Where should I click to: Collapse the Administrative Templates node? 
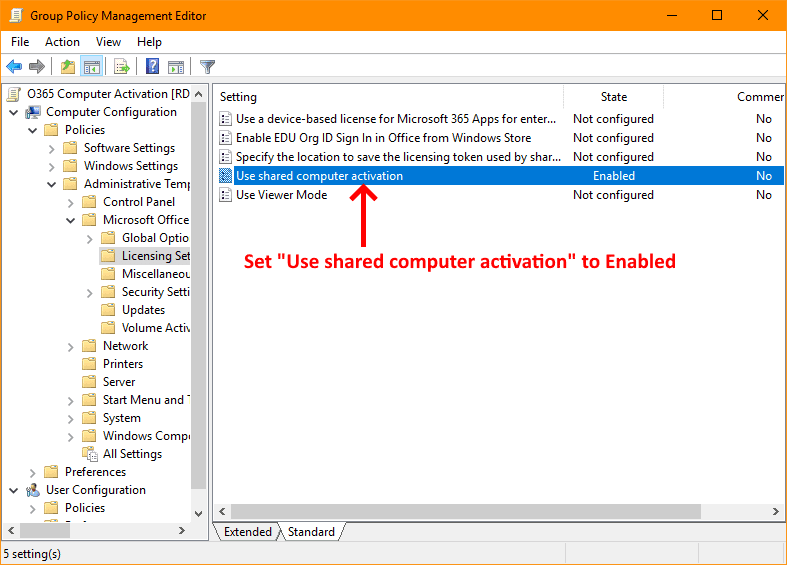[x=51, y=185]
